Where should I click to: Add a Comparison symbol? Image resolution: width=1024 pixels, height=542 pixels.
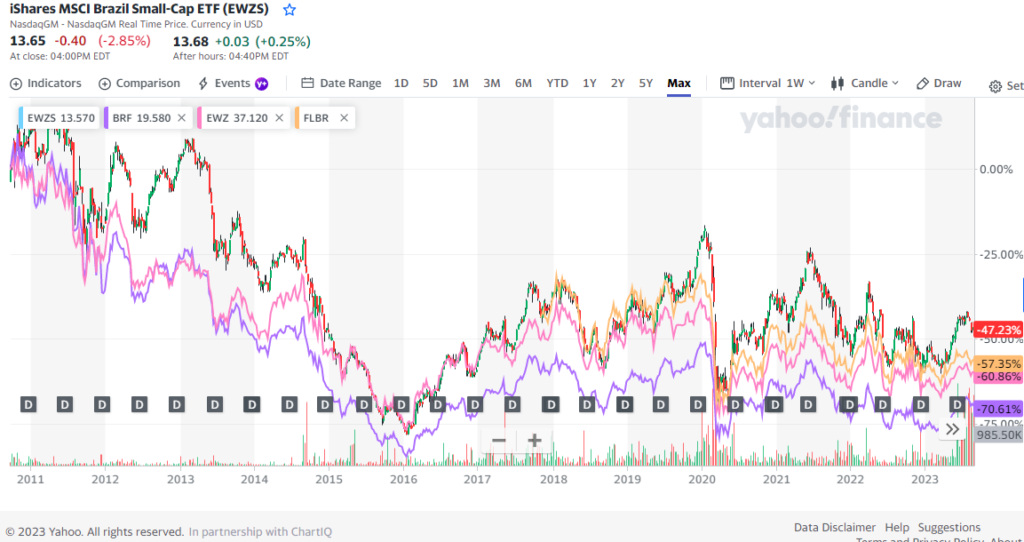click(139, 84)
